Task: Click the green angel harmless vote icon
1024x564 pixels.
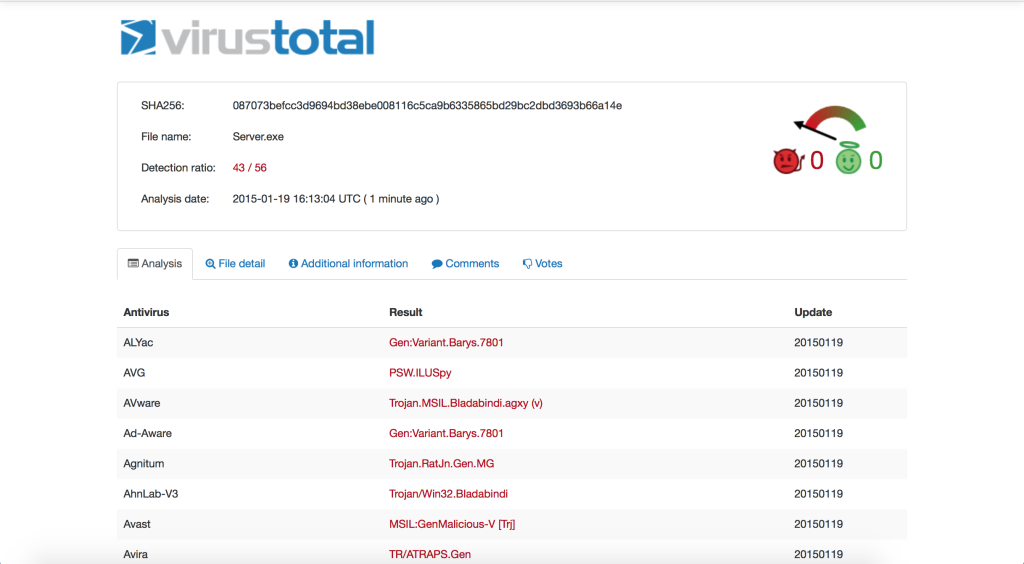Action: pyautogui.click(x=848, y=160)
